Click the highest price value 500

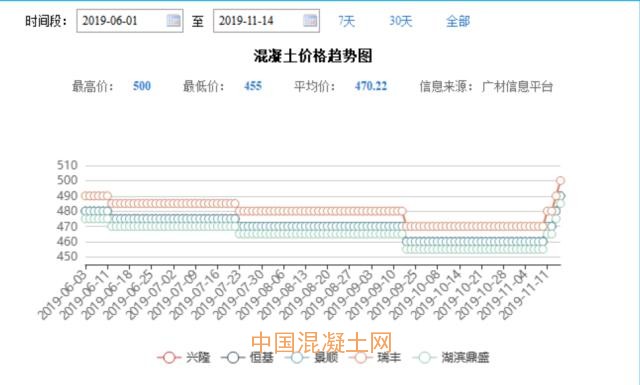[x=142, y=86]
